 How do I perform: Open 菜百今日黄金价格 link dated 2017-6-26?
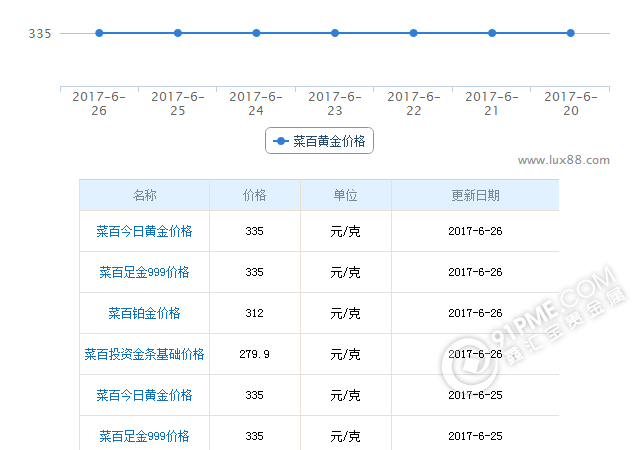pos(144,231)
